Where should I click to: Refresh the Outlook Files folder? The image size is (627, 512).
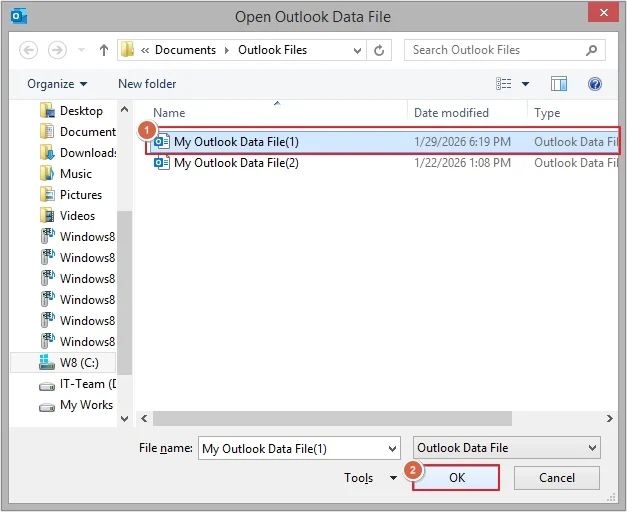pyautogui.click(x=379, y=50)
